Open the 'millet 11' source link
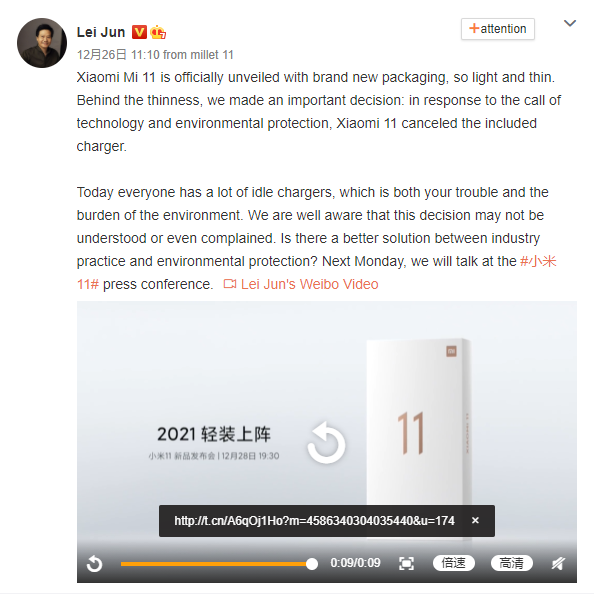594x596 pixels. pyautogui.click(x=212, y=55)
